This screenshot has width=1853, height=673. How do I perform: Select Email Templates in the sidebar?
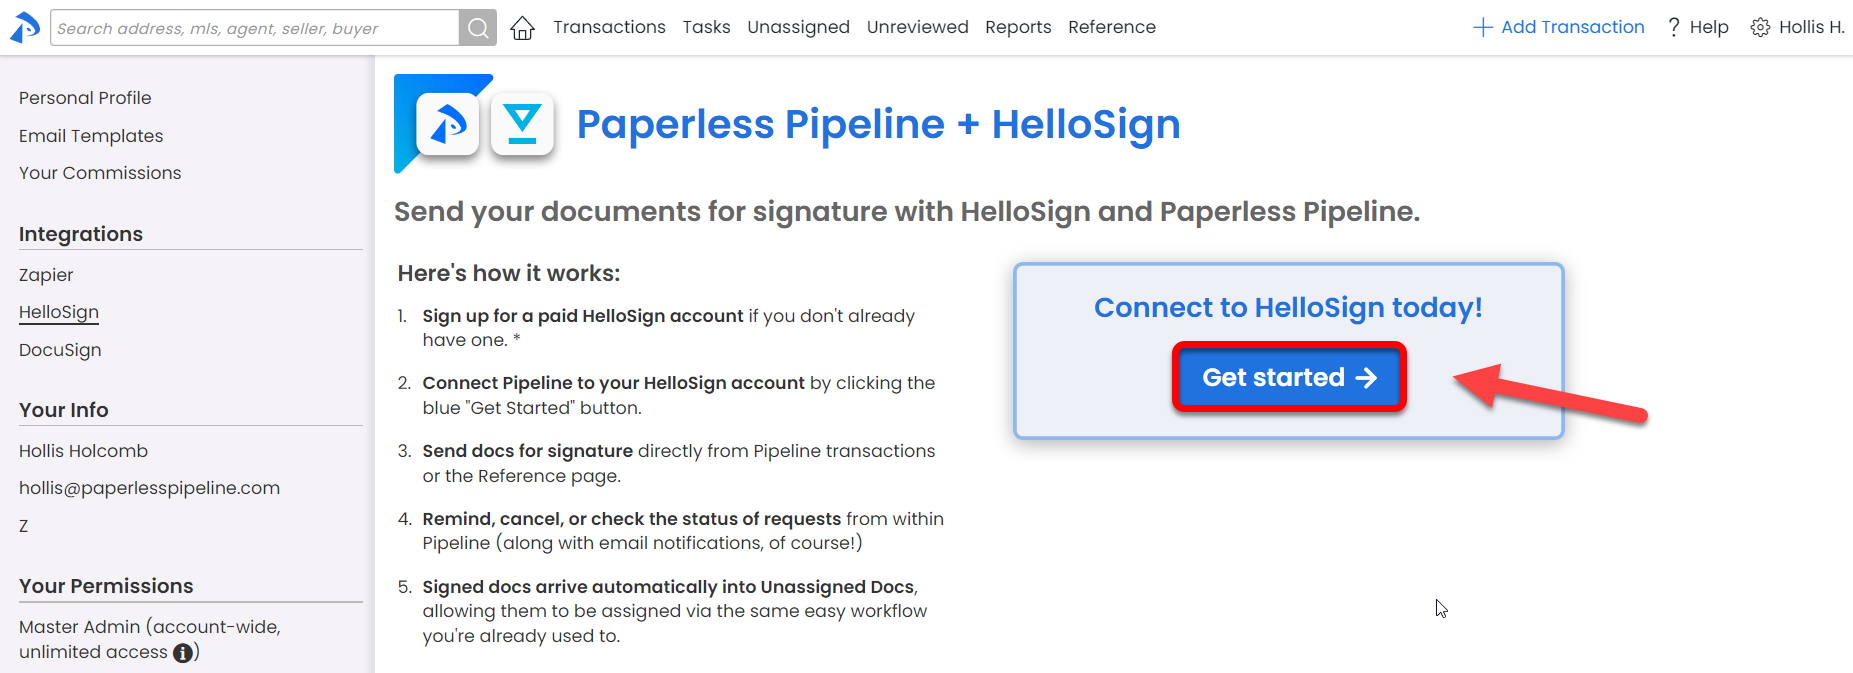click(x=91, y=136)
